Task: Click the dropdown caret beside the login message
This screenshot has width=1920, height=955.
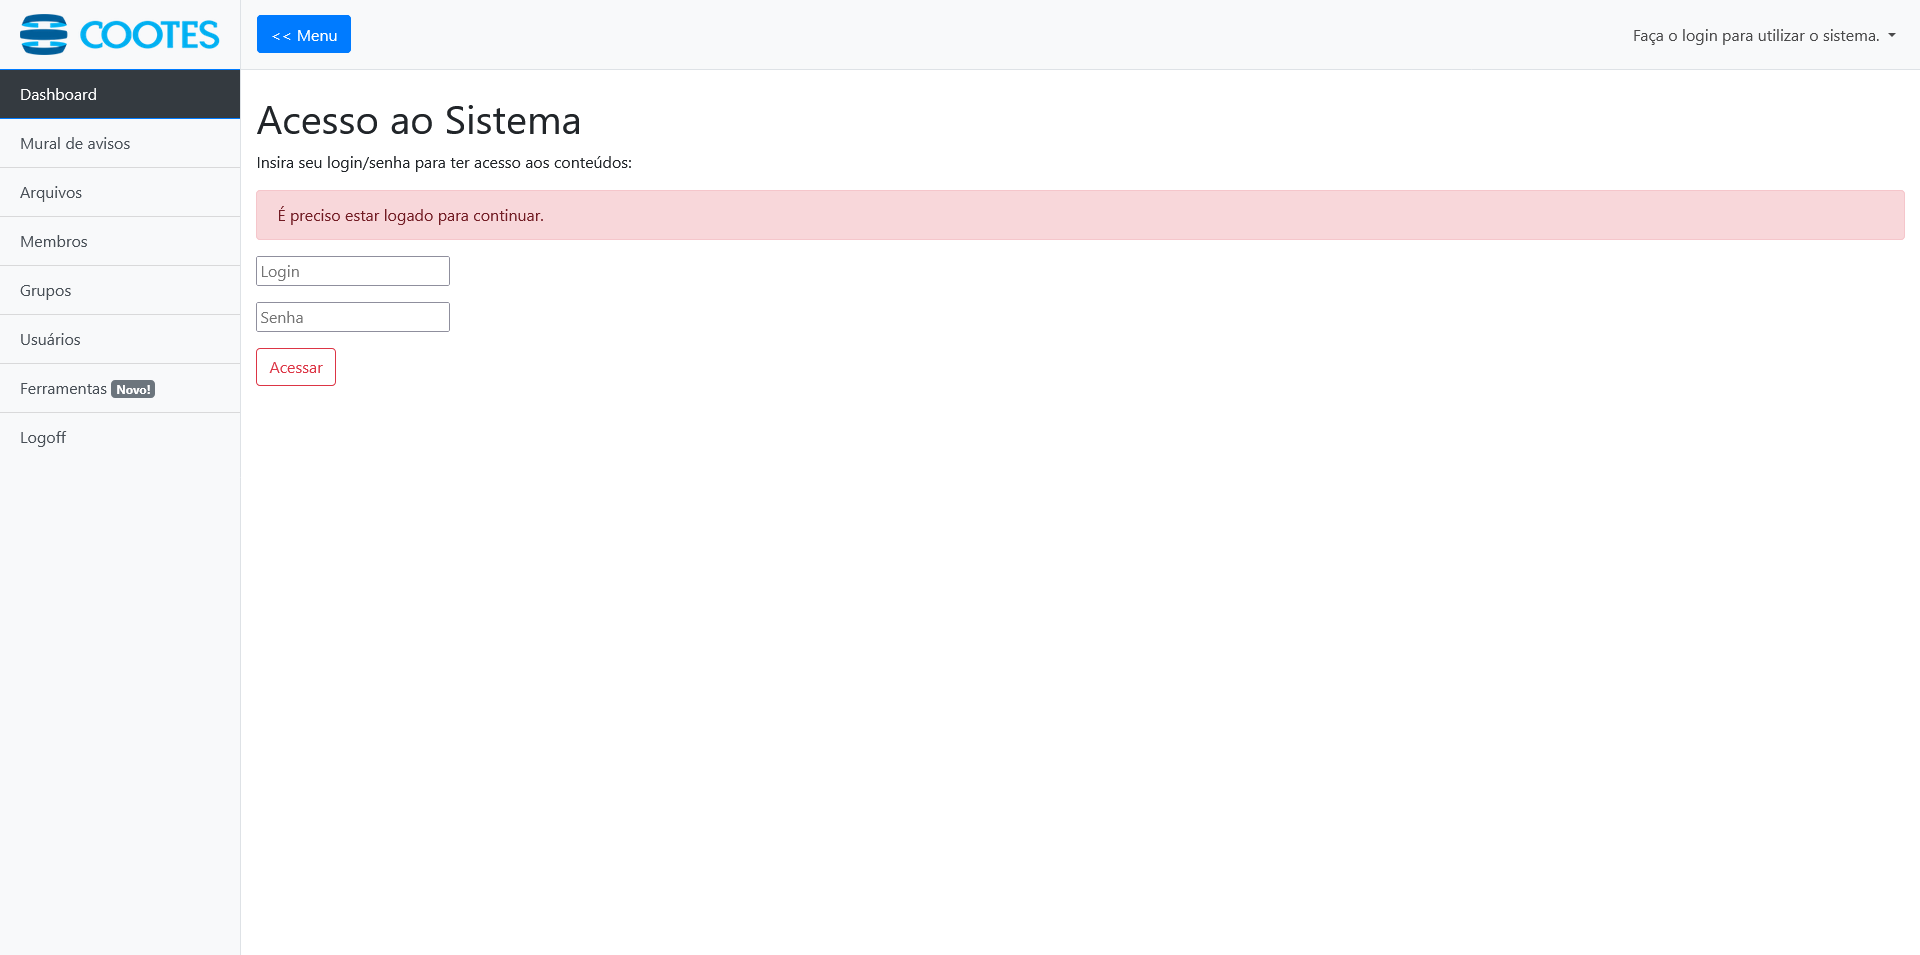Action: coord(1891,38)
